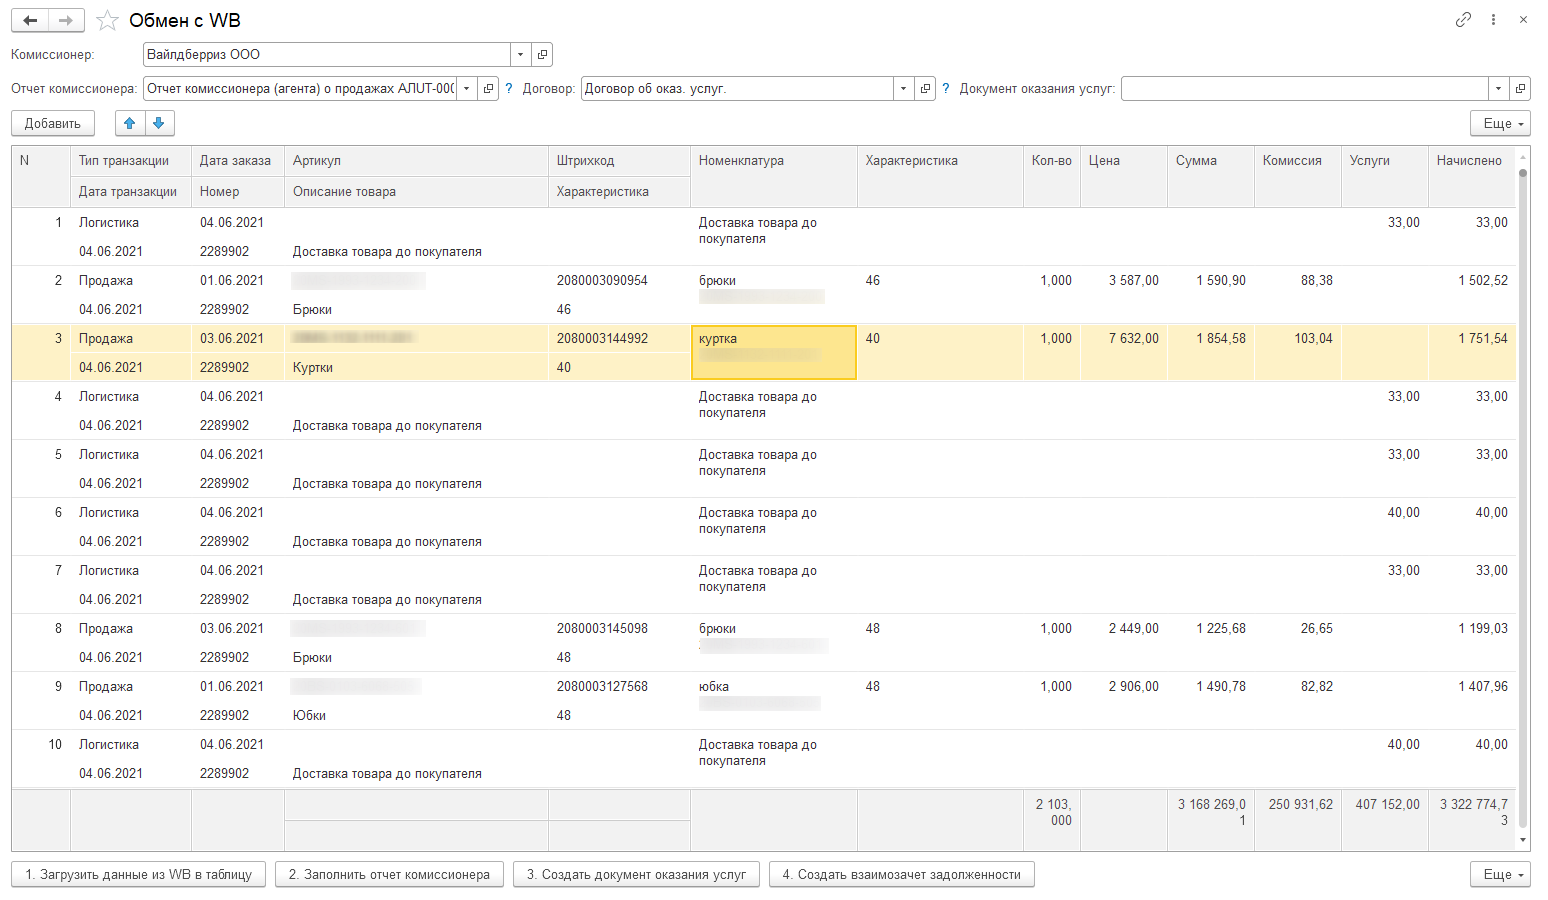The height and width of the screenshot is (900, 1548).
Task: Expand the Комиссионер dropdown list
Action: coord(521,54)
